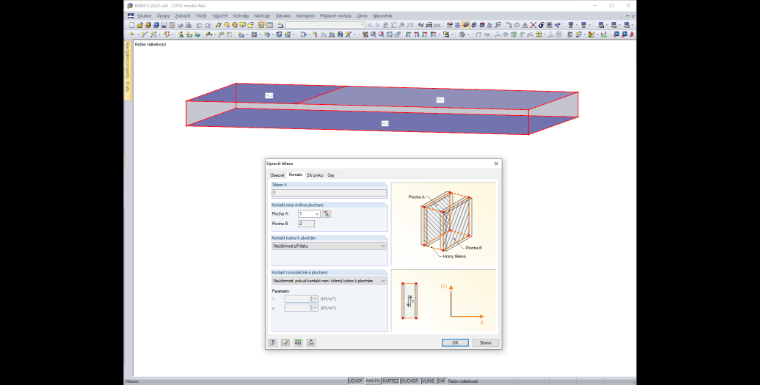Switch to the Osy tab
760x385 pixels.
(331, 175)
